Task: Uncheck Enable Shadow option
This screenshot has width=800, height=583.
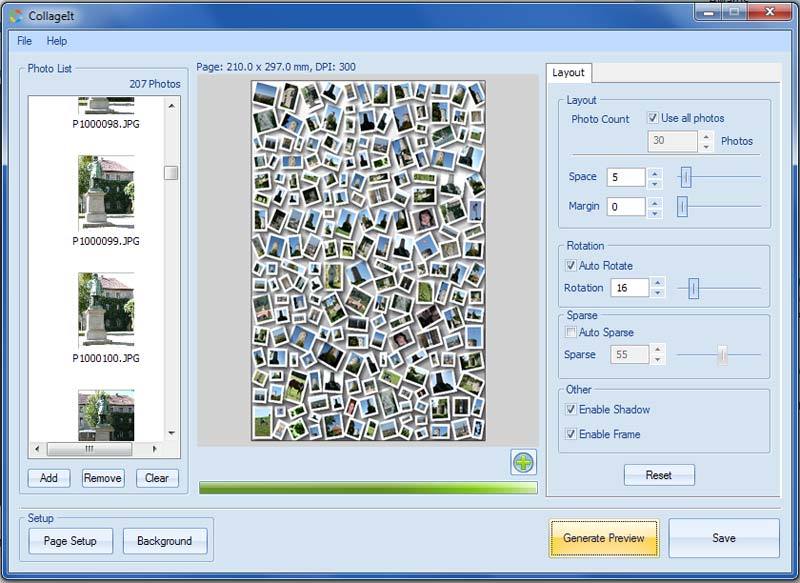Action: tap(571, 409)
